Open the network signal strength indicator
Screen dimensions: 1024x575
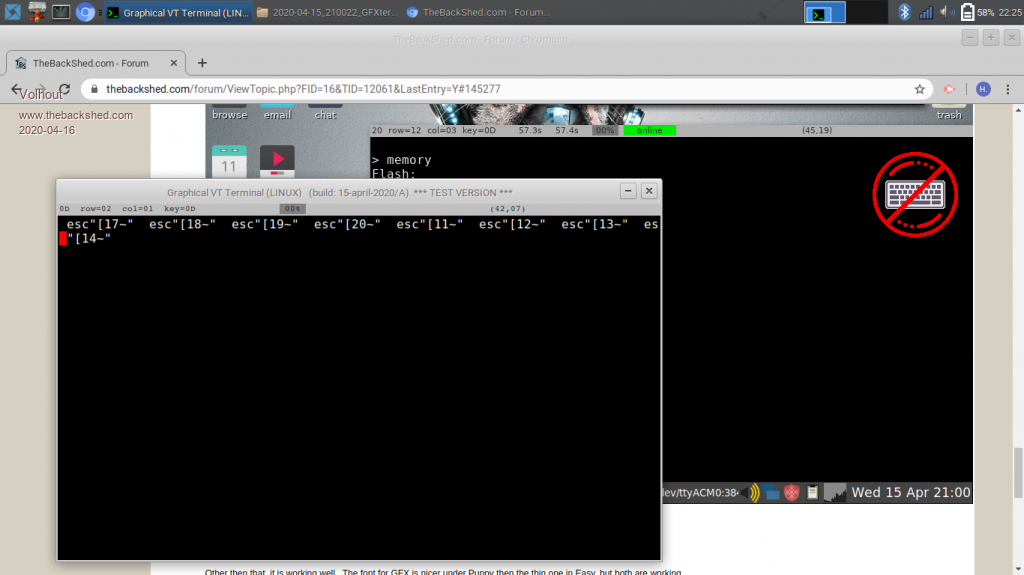point(925,13)
